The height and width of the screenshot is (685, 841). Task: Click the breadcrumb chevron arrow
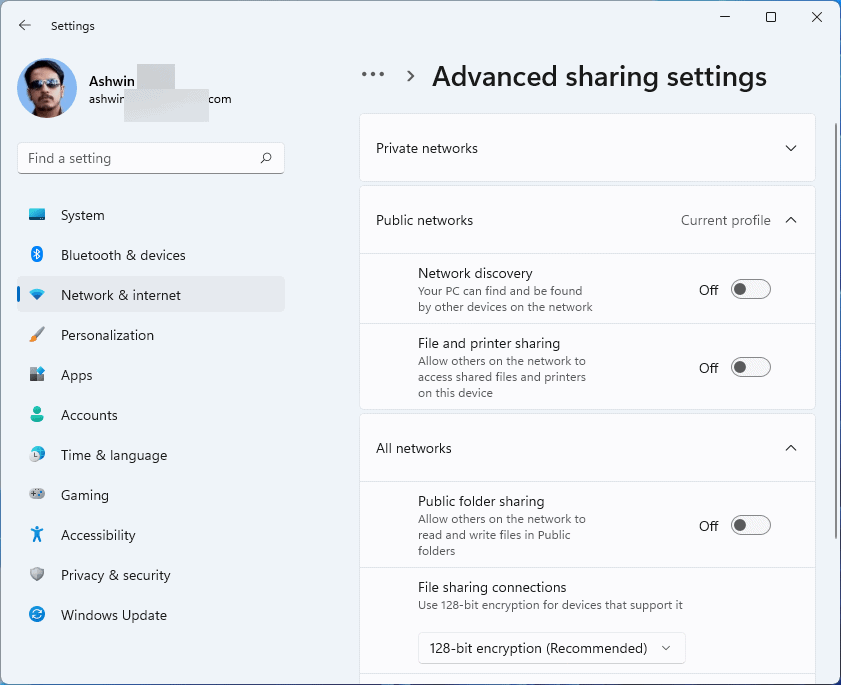[x=410, y=76]
